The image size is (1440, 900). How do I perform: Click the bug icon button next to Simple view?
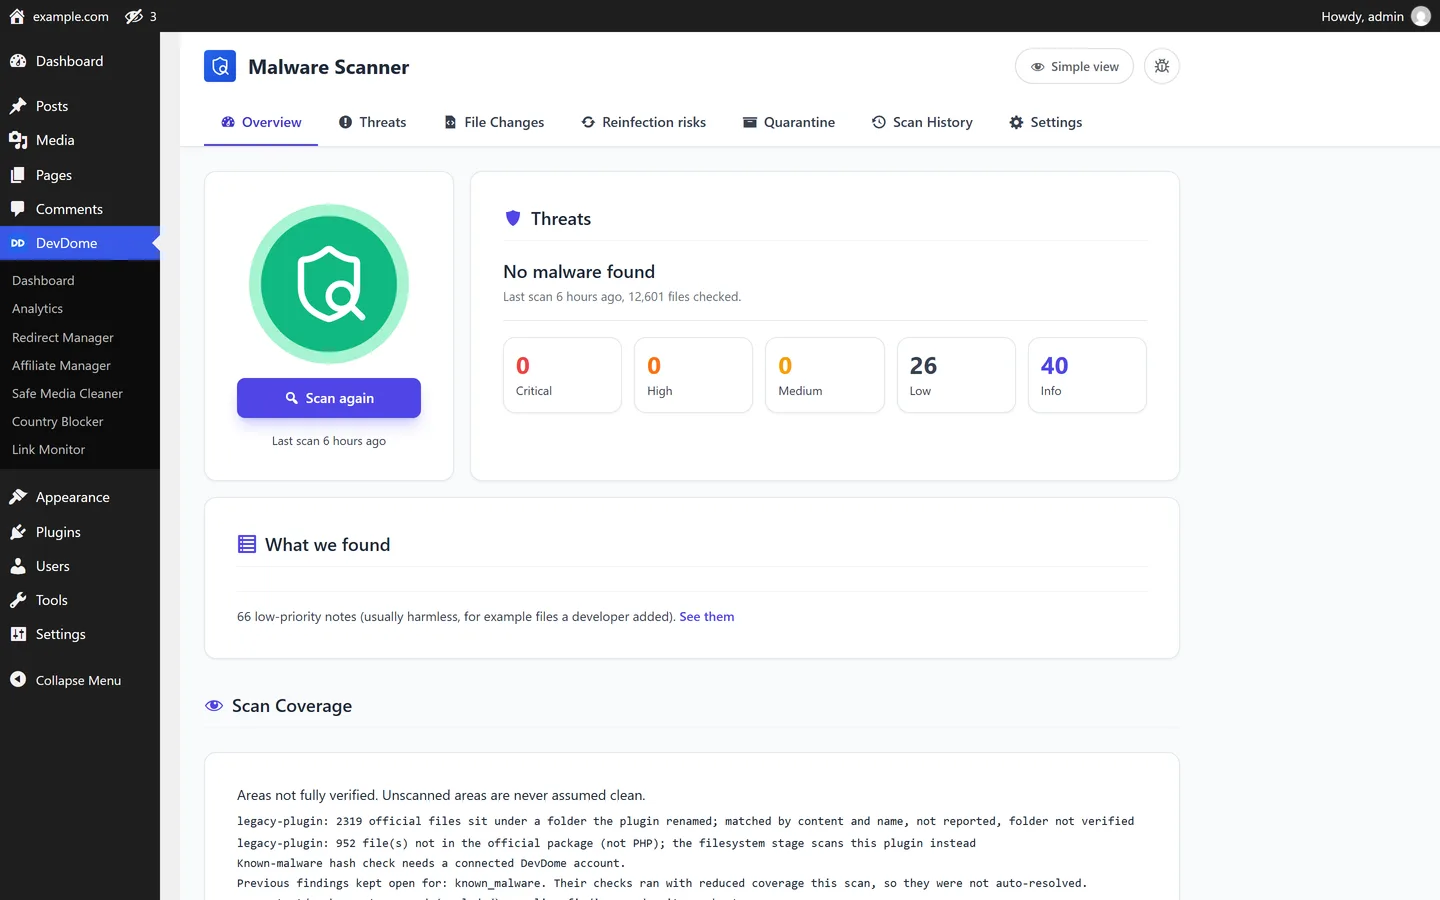pyautogui.click(x=1162, y=66)
